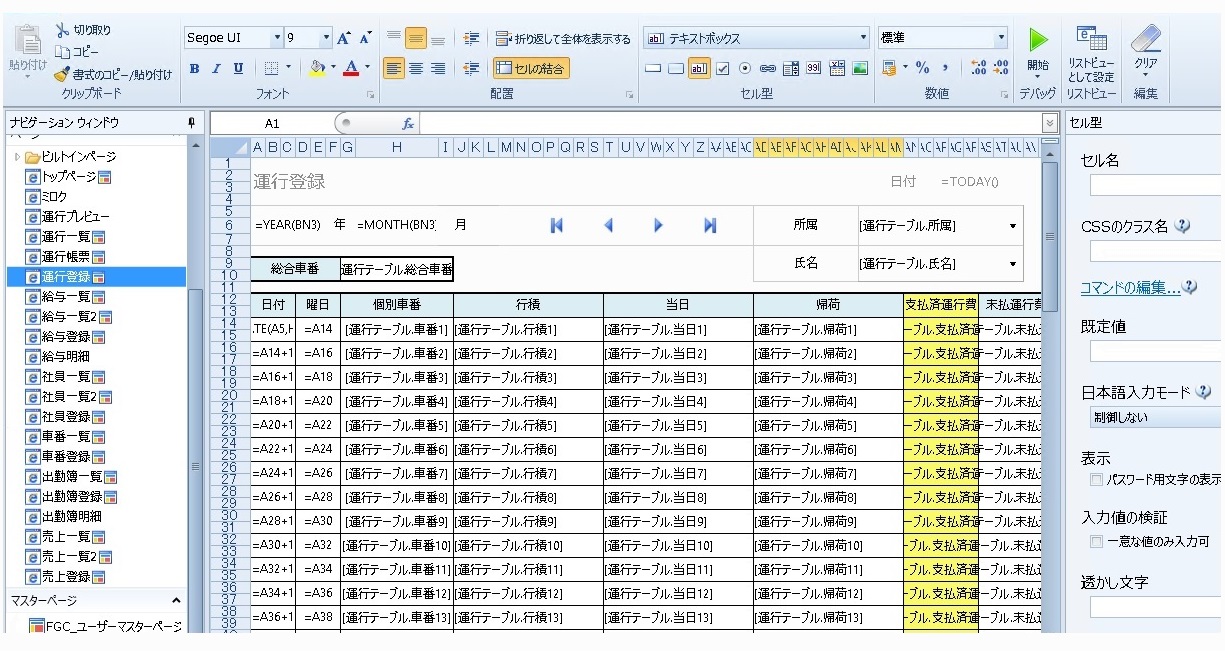Open the テキストボックス cell type dropdown
Viewport: 1225px width, 652px height.
(x=863, y=37)
